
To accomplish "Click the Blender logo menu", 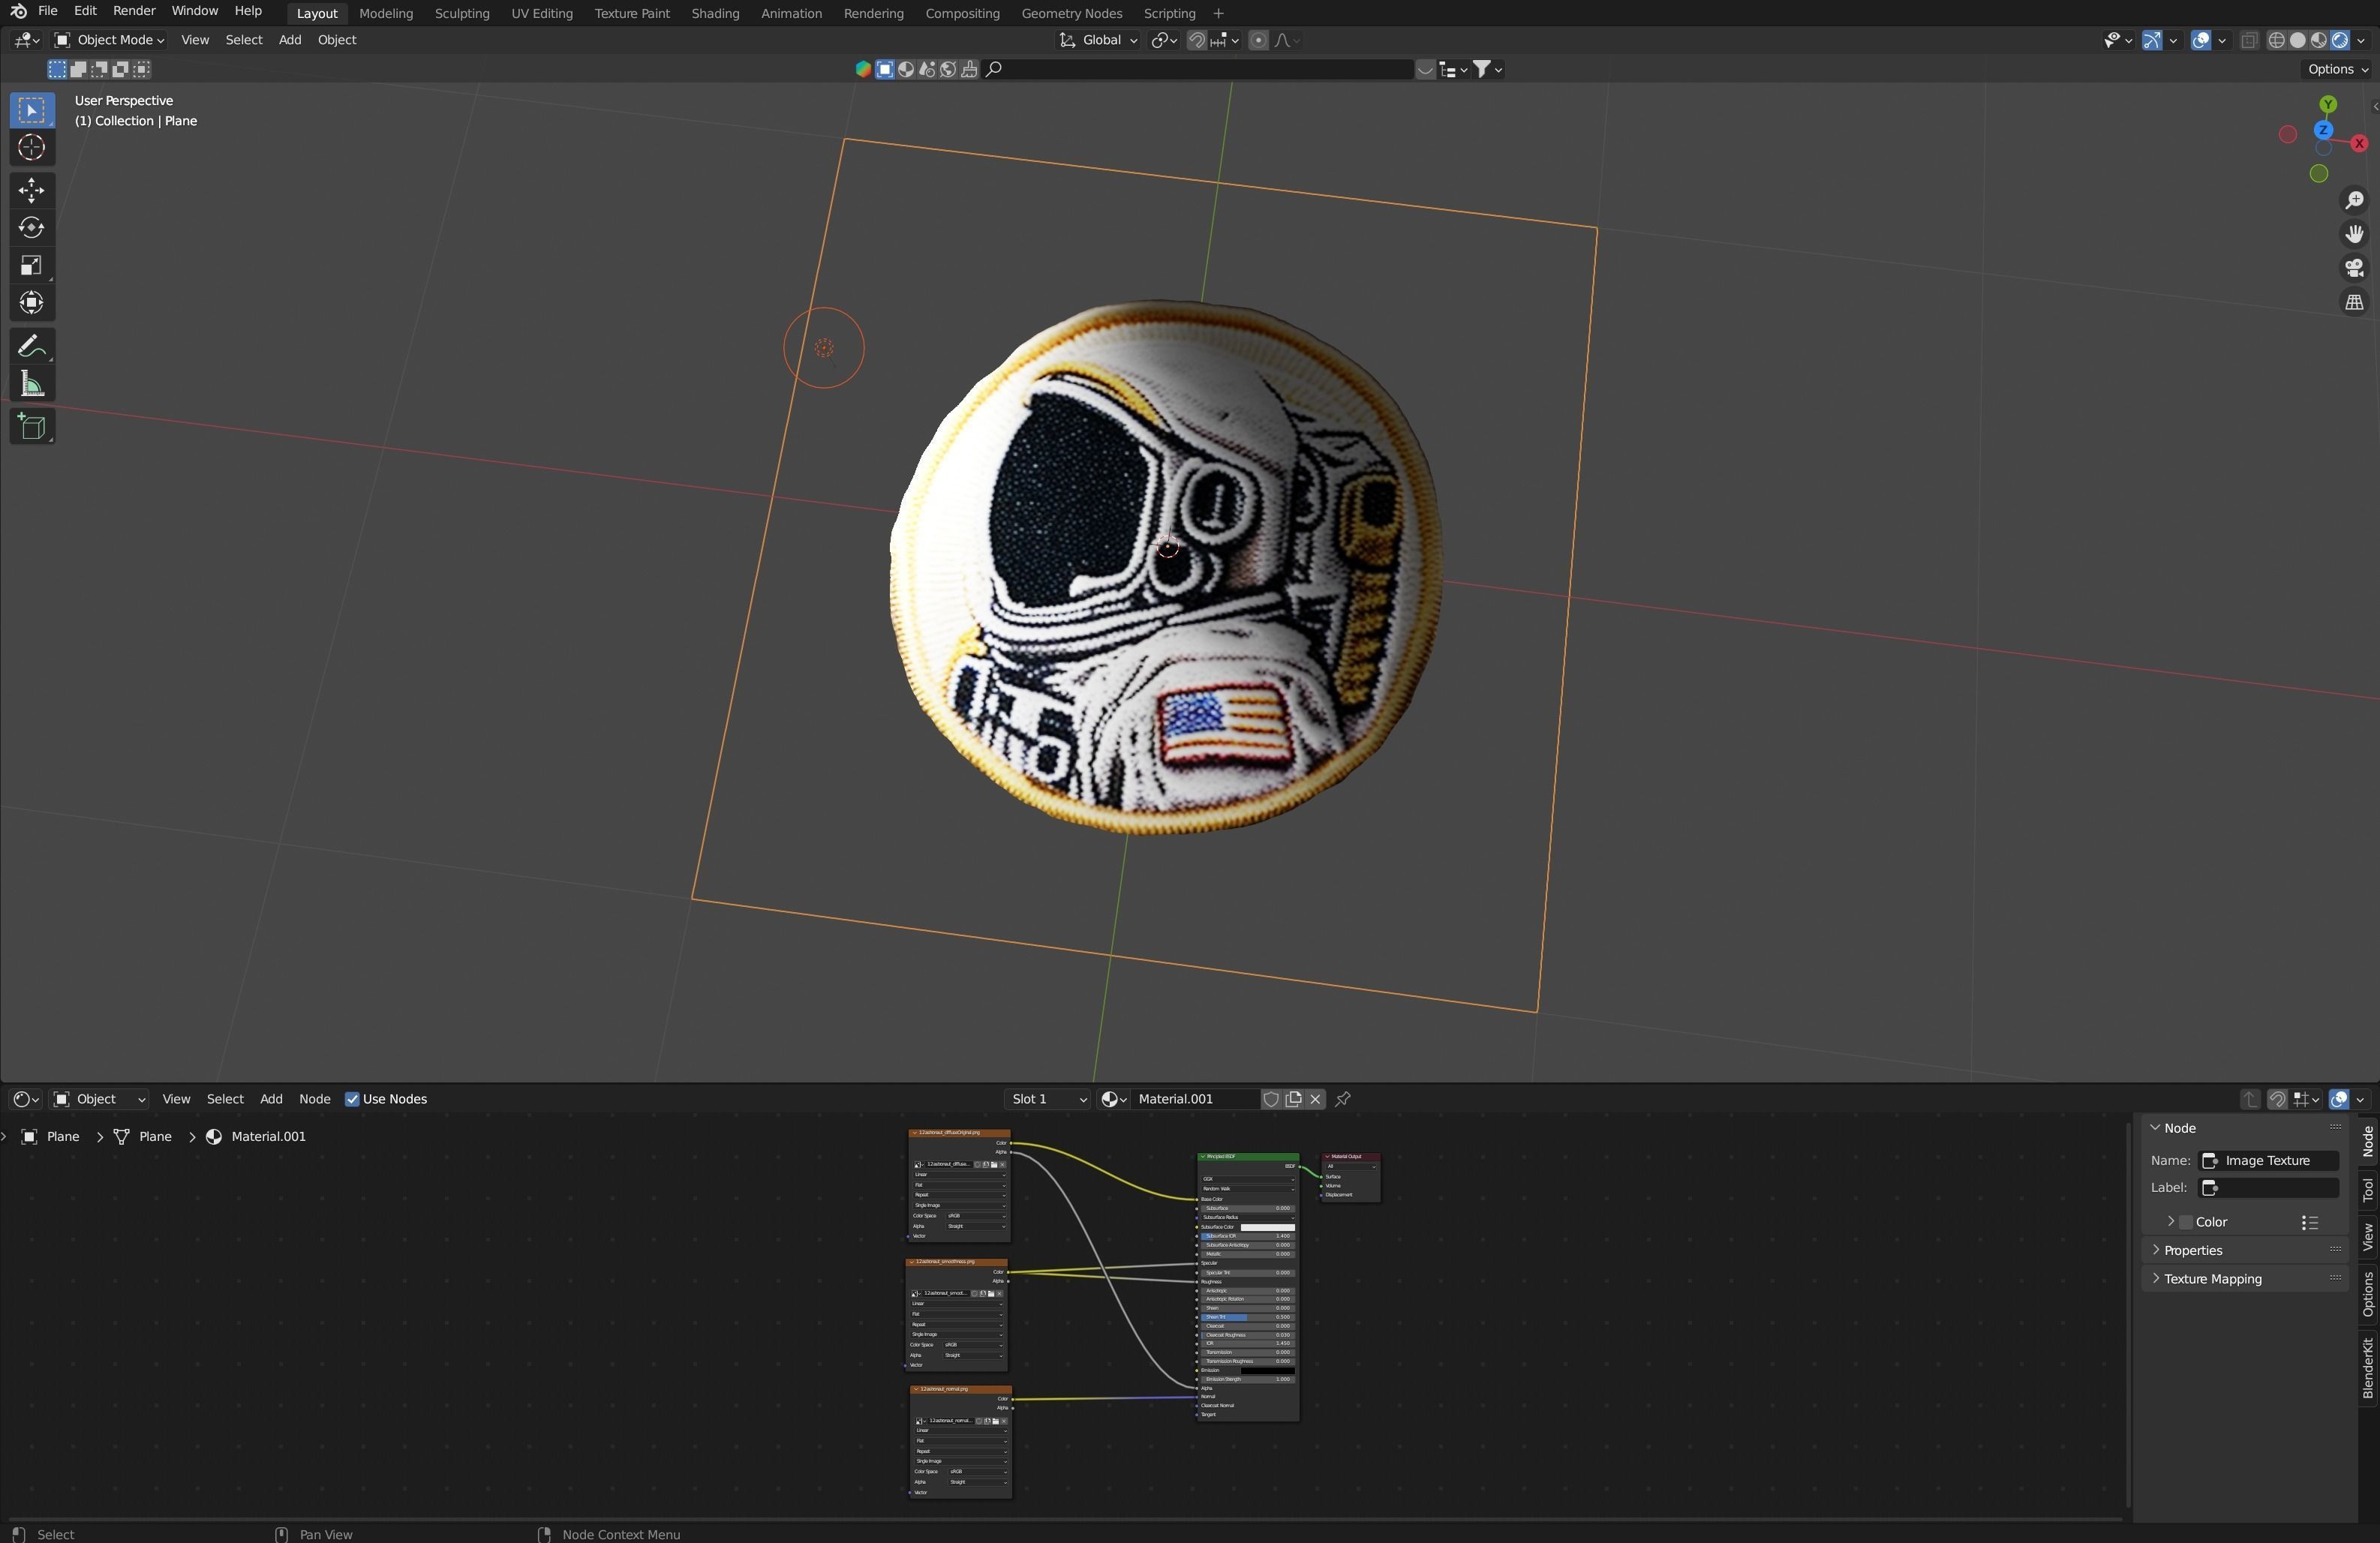I will (x=18, y=12).
